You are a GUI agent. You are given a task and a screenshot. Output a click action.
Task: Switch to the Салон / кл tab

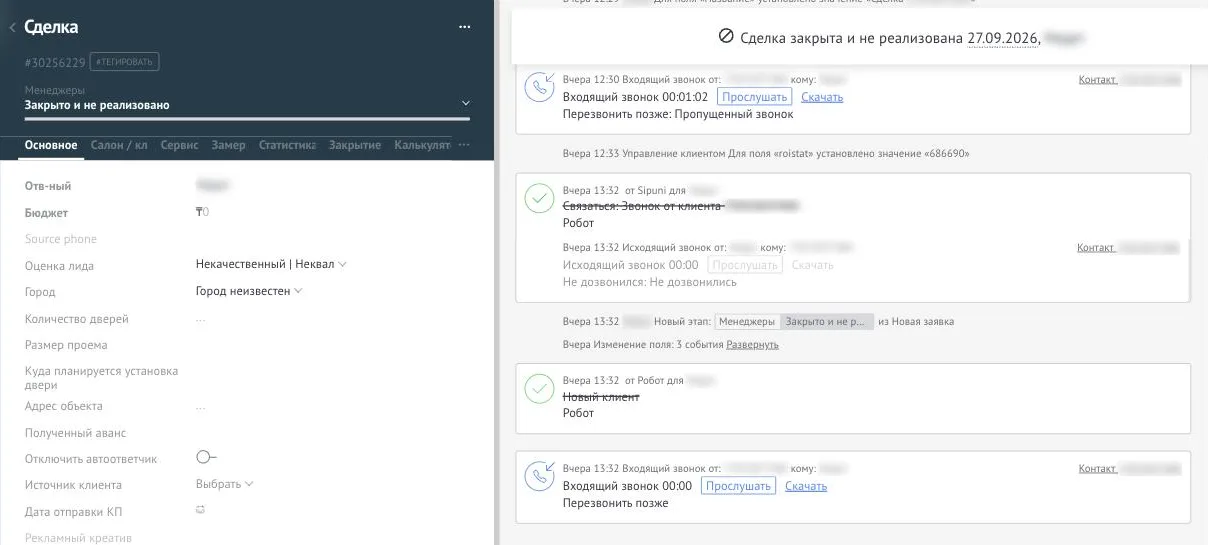coord(119,145)
